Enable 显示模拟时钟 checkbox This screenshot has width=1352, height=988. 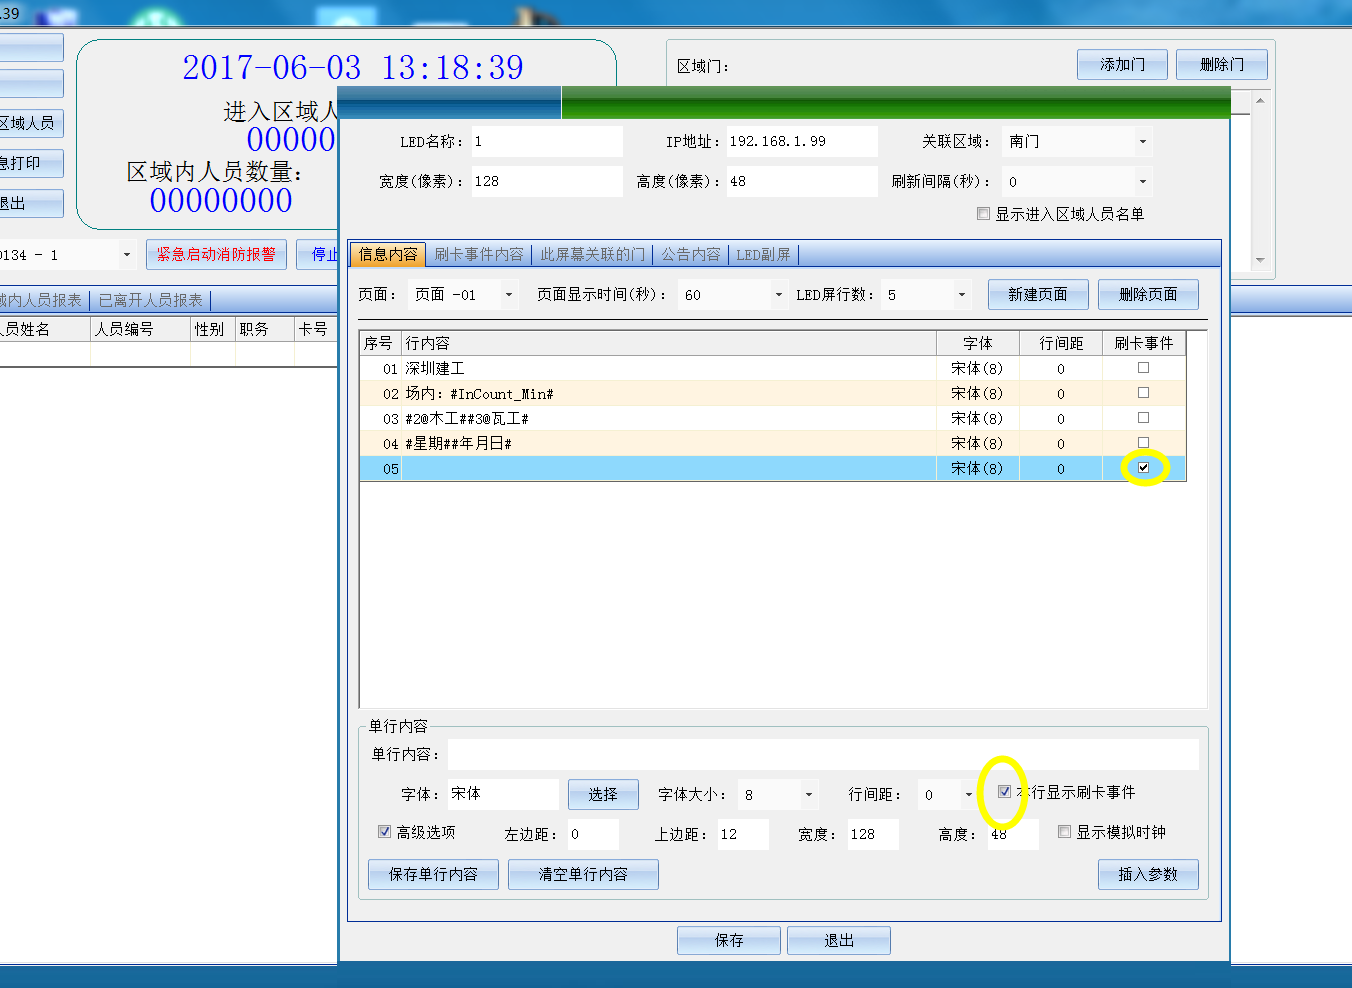coord(1064,832)
